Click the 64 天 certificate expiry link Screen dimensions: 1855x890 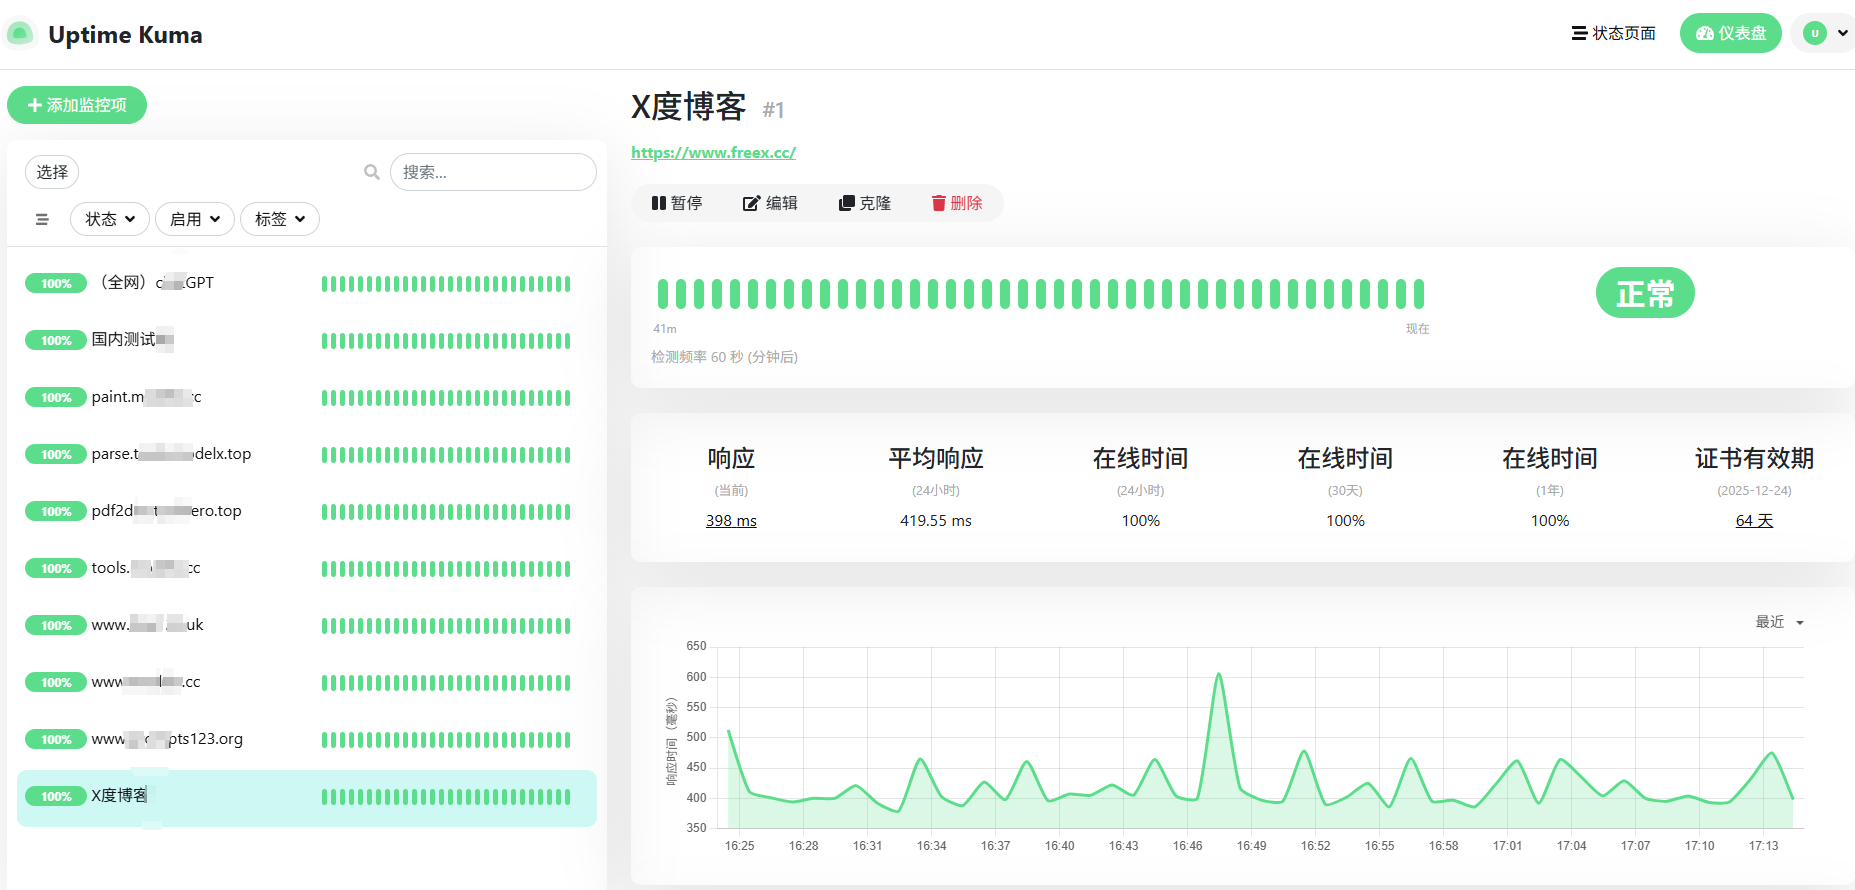click(x=1754, y=521)
